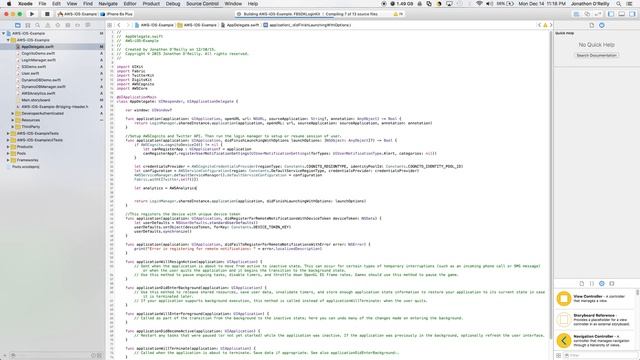Click AppDelegate.swift in the jump bar
640x360 pixels.
[x=240, y=25]
